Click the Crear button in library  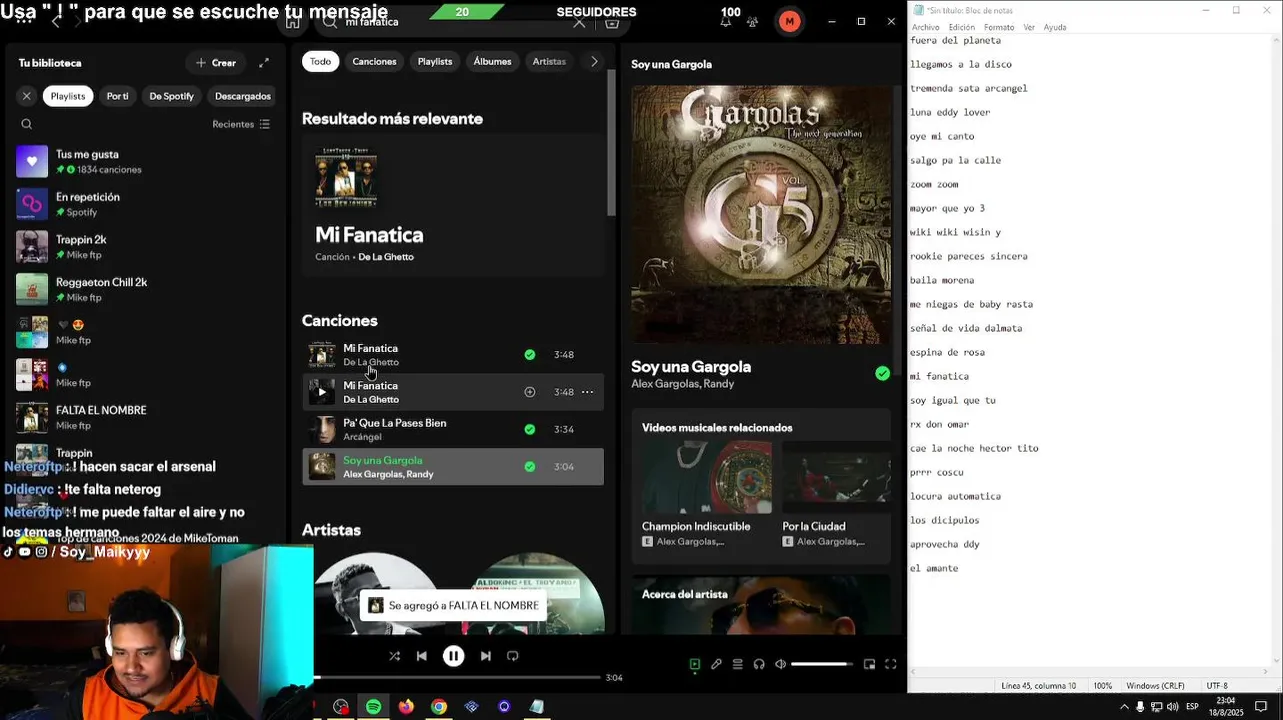pyautogui.click(x=216, y=63)
